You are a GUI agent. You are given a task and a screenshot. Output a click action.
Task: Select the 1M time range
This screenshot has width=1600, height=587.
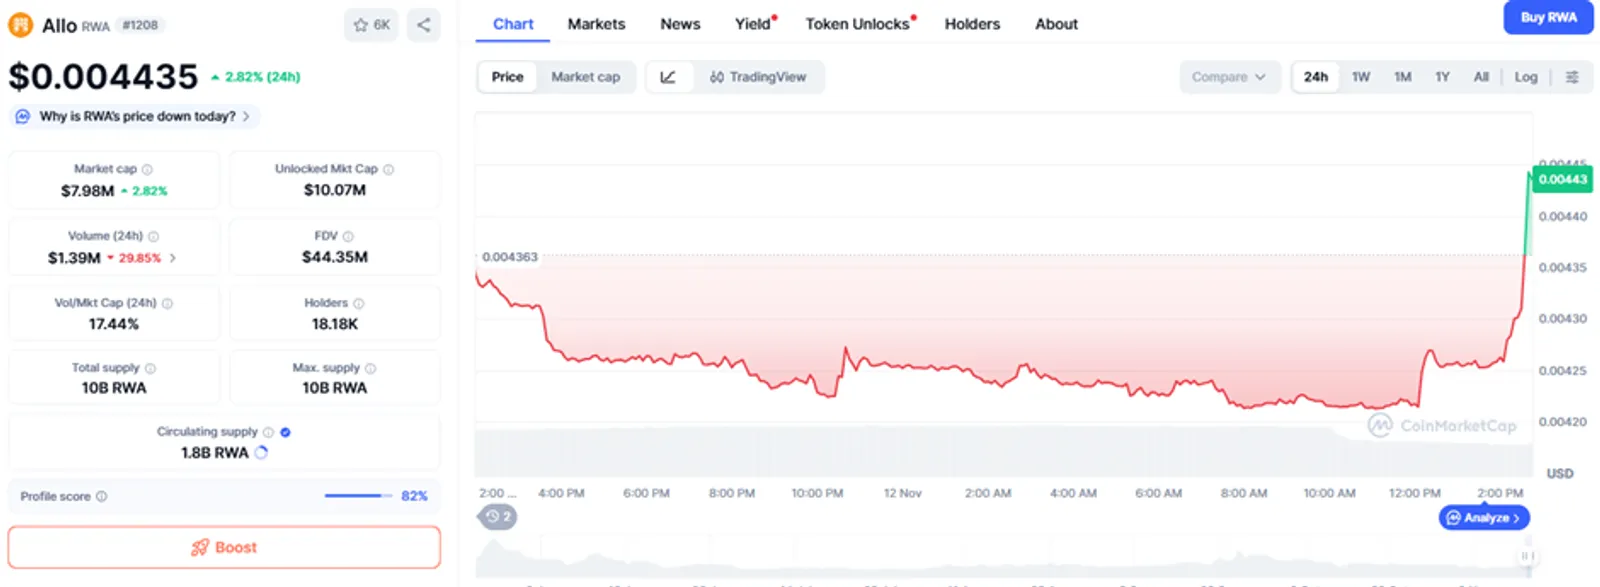pos(1403,77)
